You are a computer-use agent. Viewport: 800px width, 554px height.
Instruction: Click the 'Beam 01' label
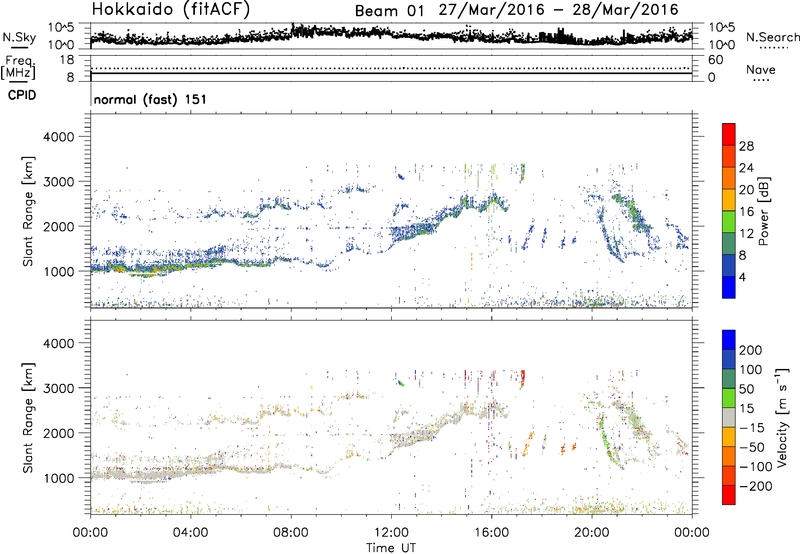click(x=389, y=10)
